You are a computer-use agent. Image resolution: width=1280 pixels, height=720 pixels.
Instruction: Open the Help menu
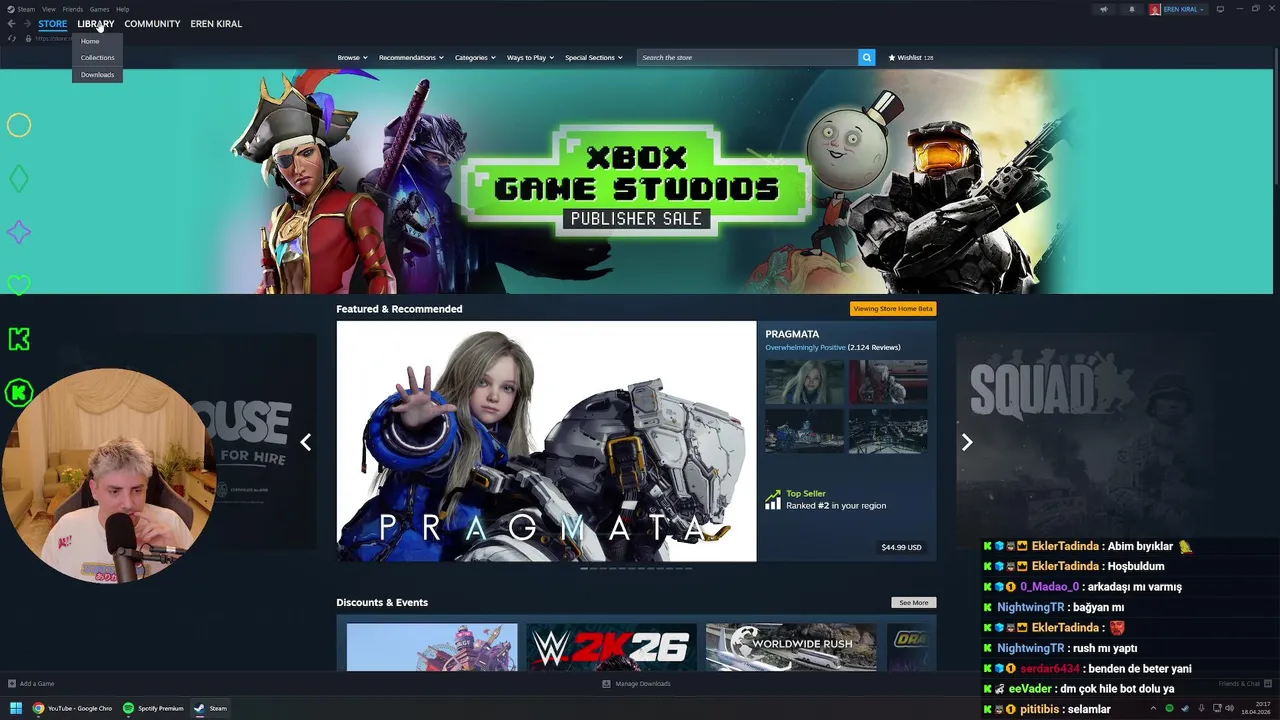click(122, 9)
